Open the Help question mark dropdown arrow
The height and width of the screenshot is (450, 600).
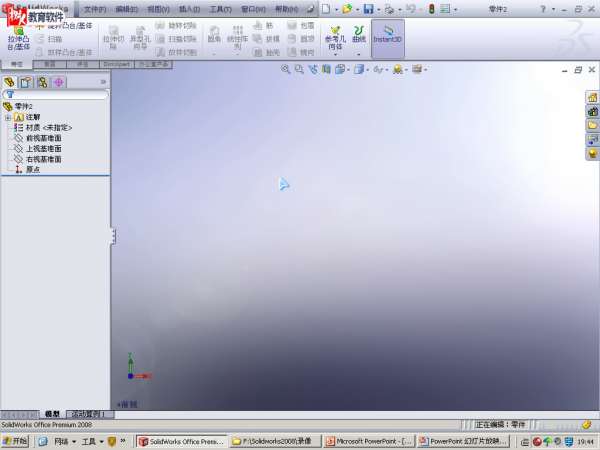[x=553, y=10]
